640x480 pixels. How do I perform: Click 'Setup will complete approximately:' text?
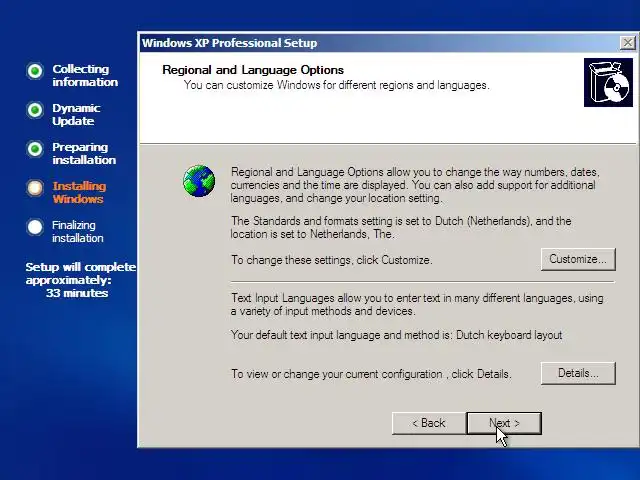coord(80,273)
